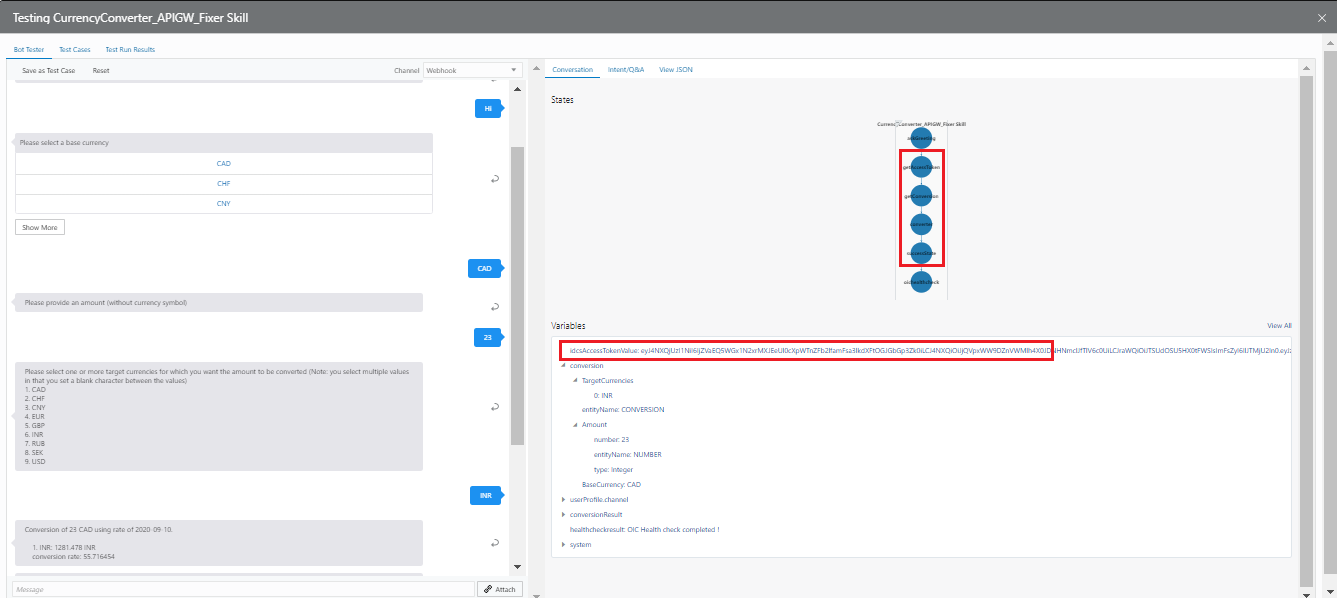Select the getAccessToken state node
Screen dimensions: 1337x598
click(921, 167)
